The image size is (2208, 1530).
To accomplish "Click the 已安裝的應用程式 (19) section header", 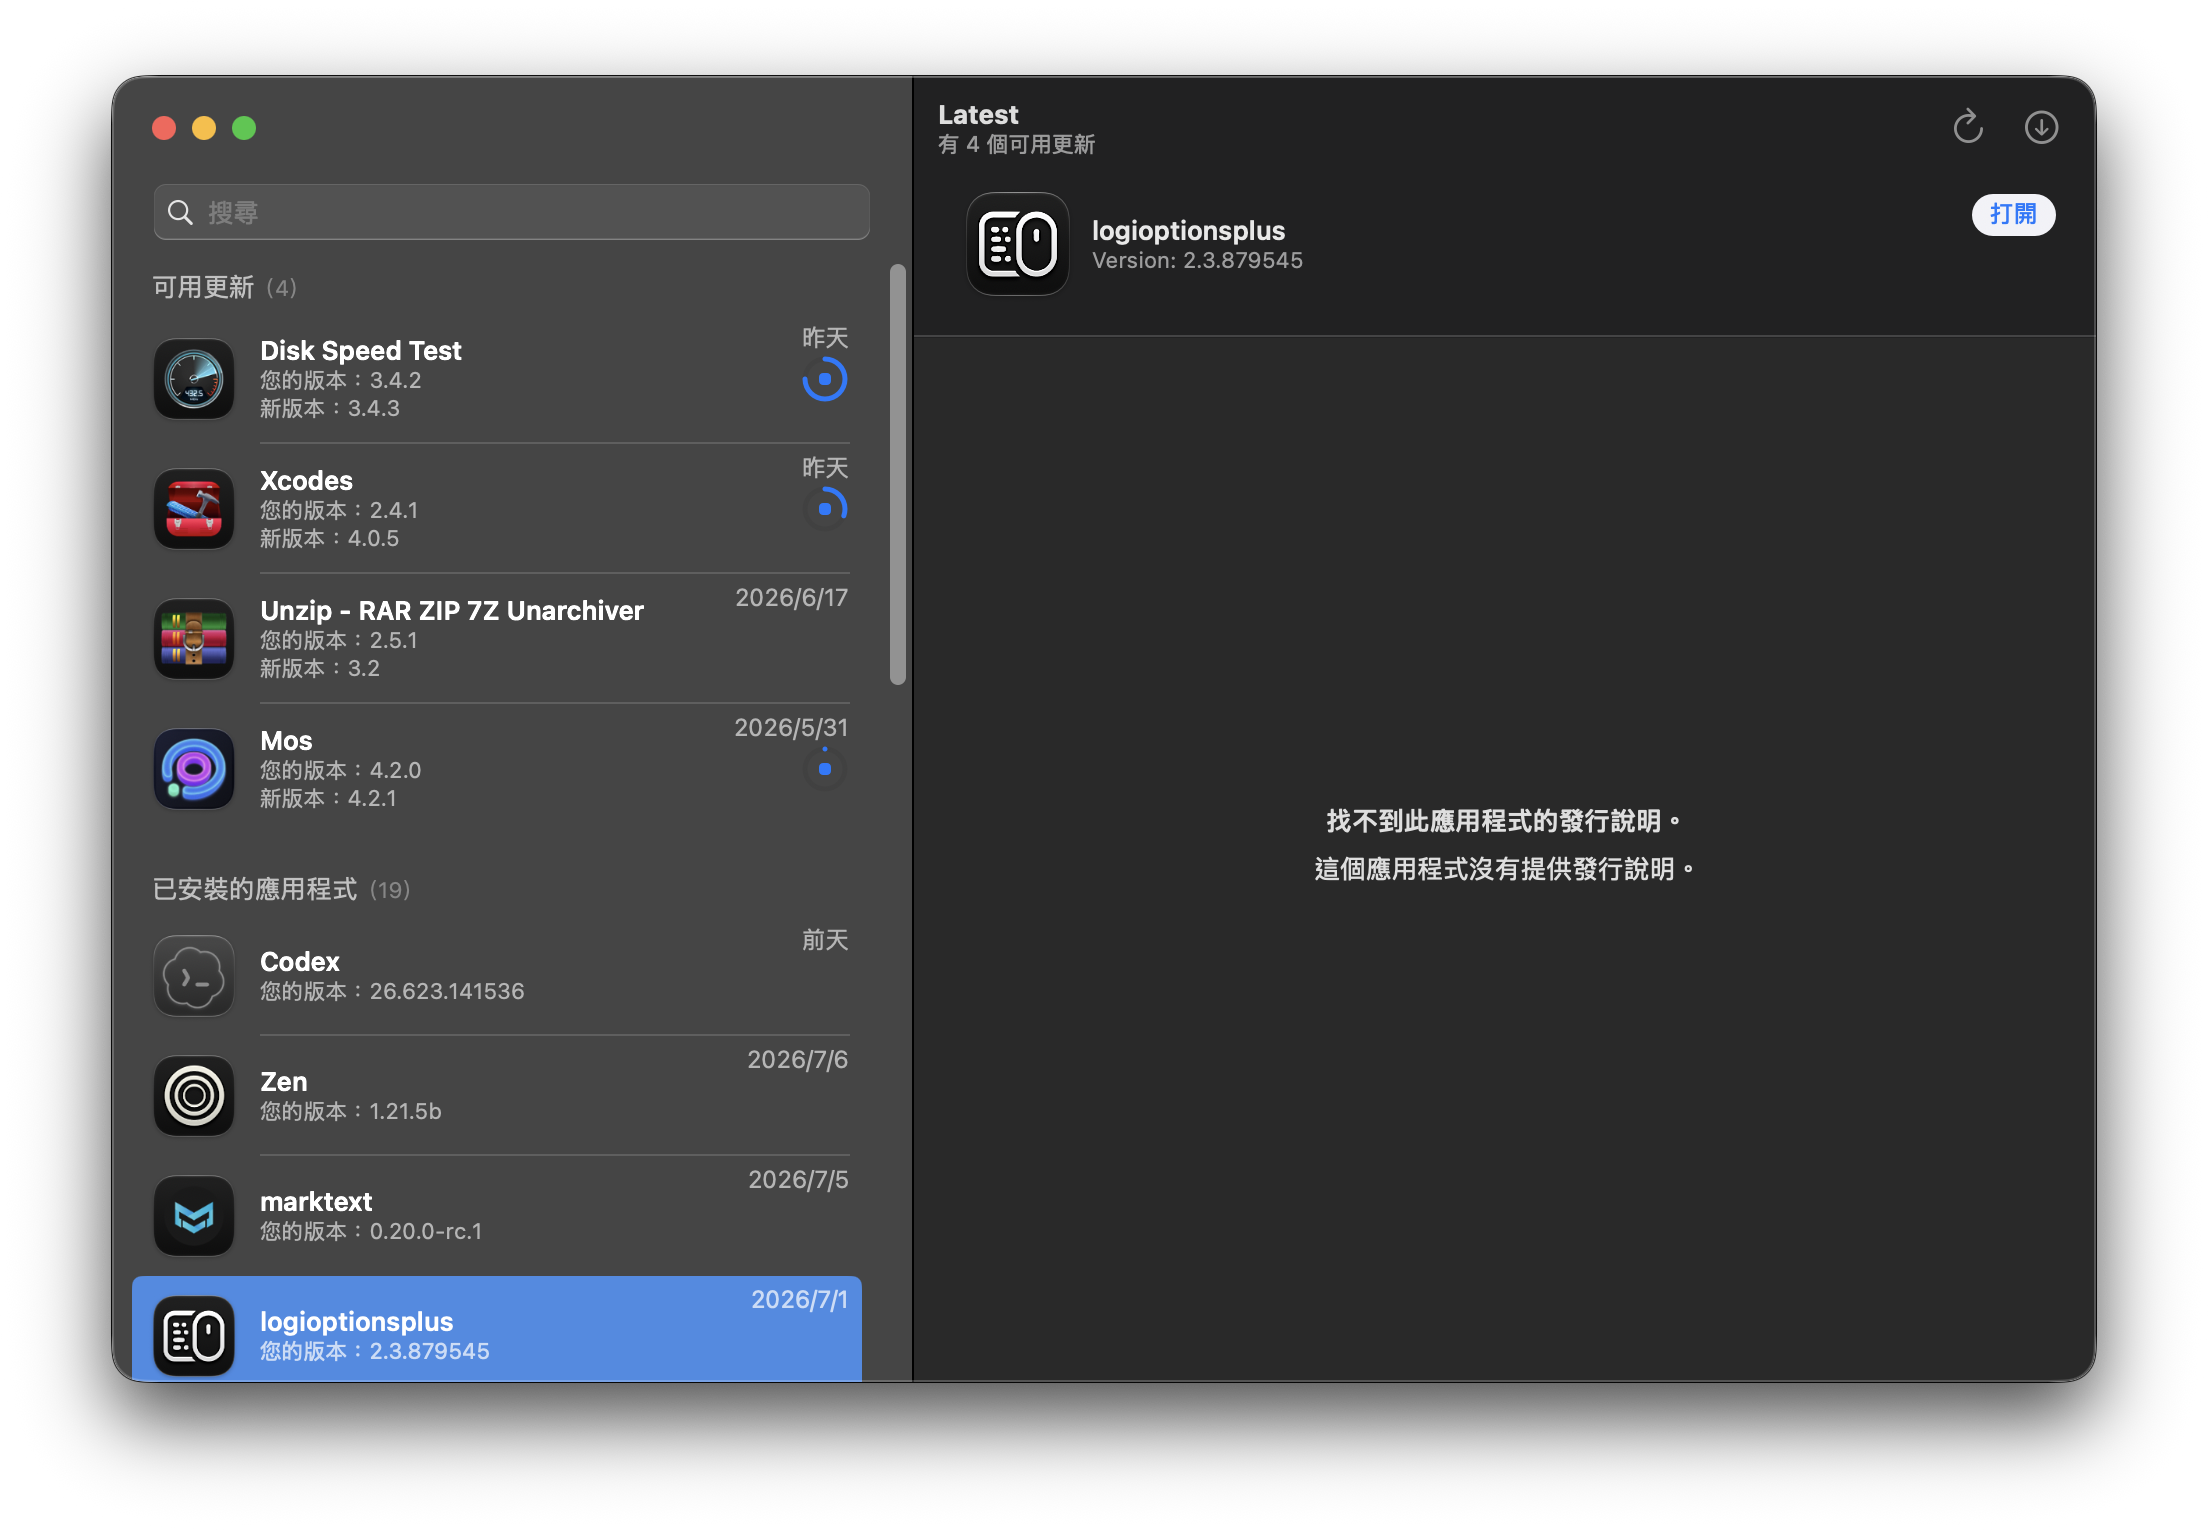I will tap(281, 890).
